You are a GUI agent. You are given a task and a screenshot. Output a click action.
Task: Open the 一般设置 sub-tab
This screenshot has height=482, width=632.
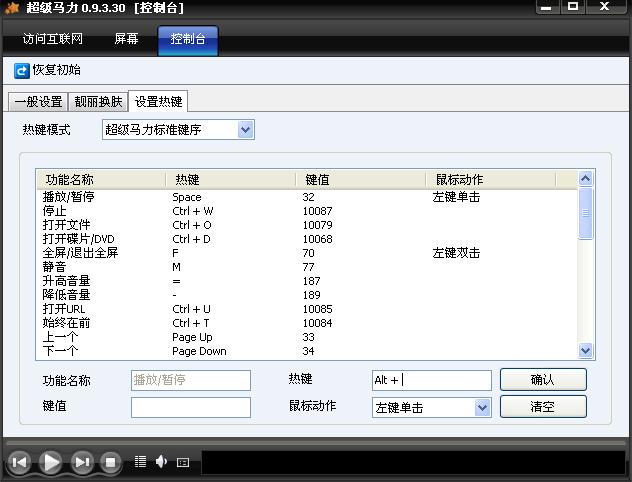pyautogui.click(x=38, y=102)
